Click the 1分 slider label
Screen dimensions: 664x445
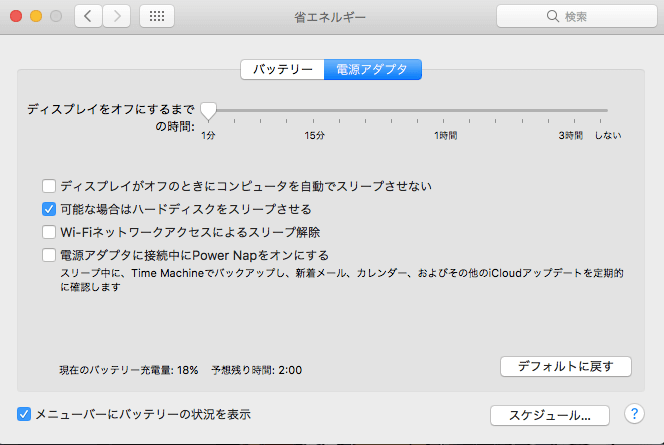(208, 135)
